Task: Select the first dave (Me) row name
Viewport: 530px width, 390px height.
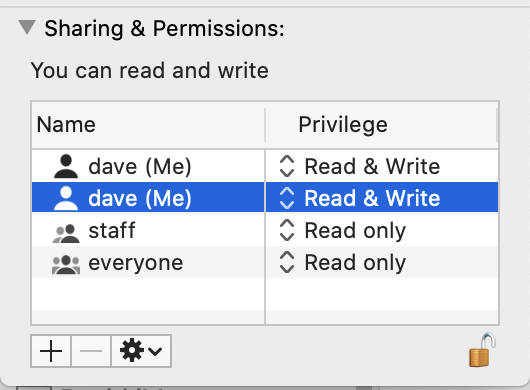Action: point(140,167)
